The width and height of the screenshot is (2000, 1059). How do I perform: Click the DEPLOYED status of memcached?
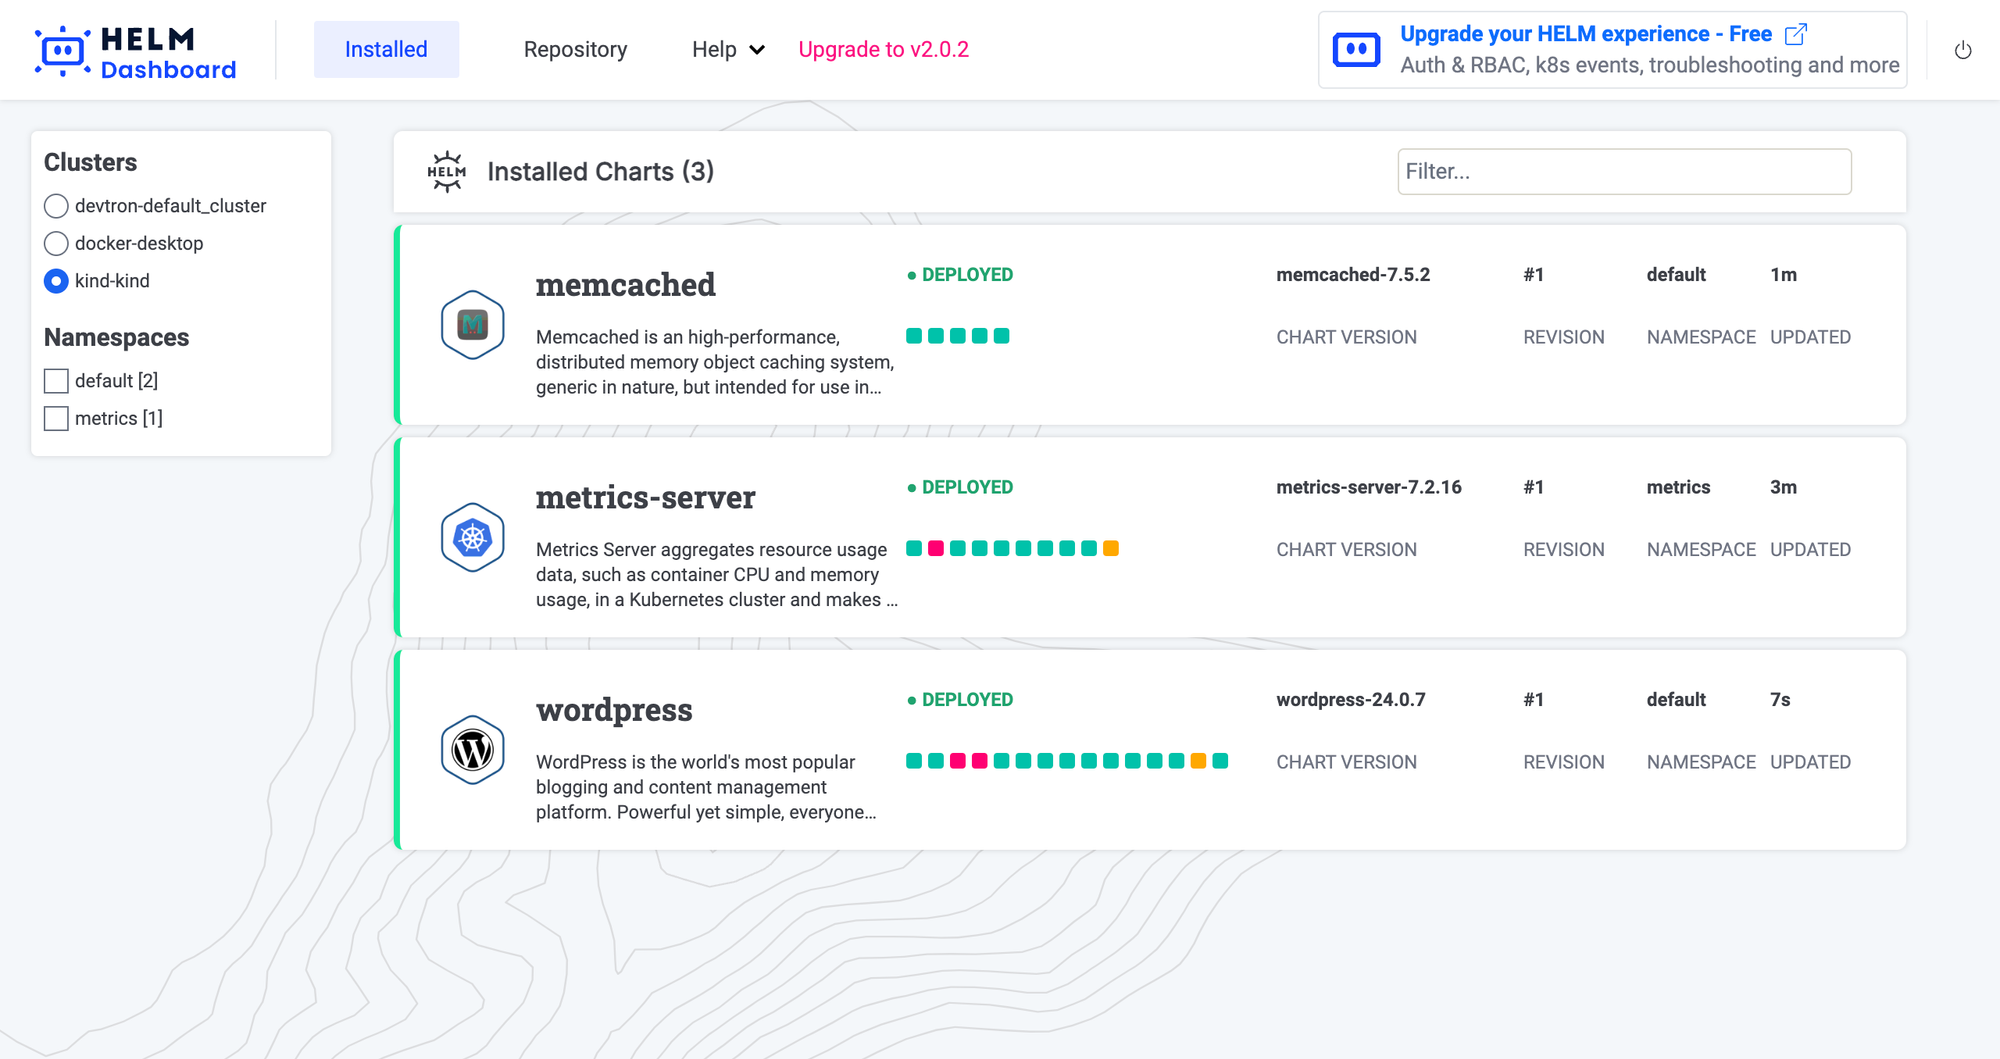tap(960, 275)
